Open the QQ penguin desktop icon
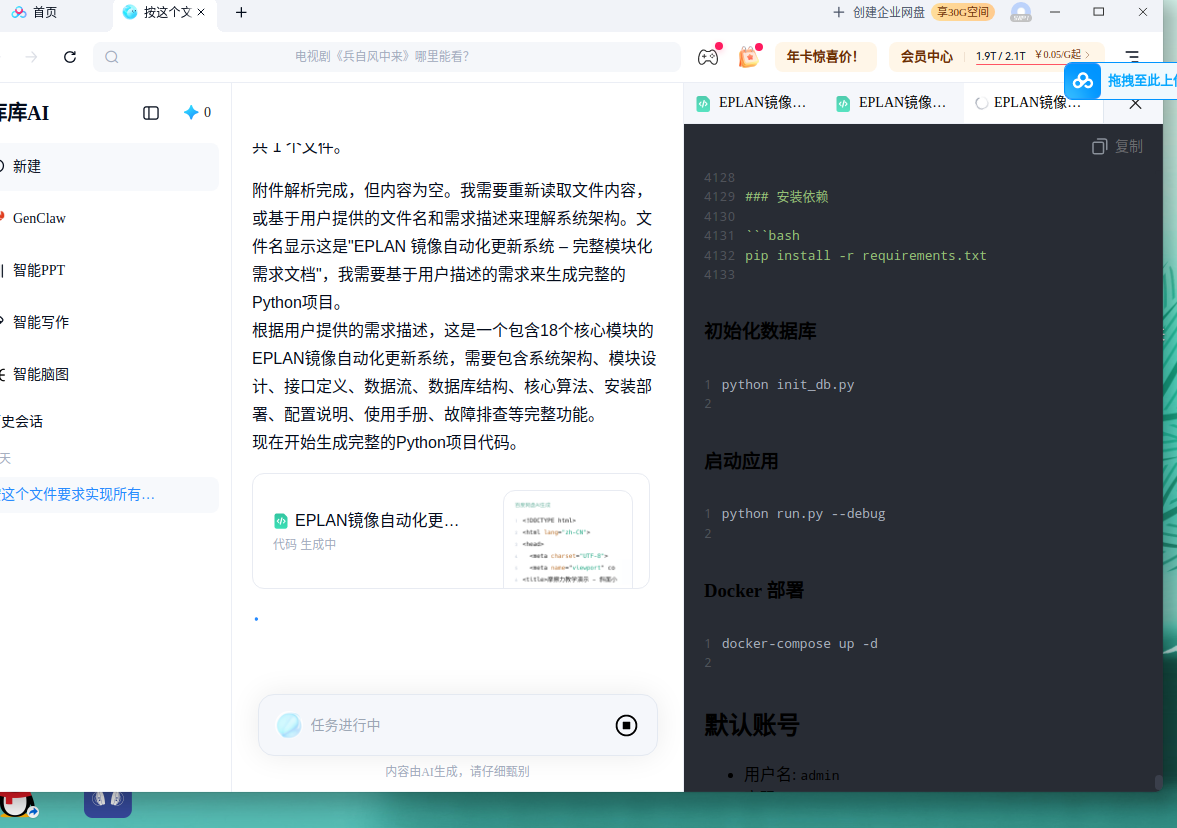1177x828 pixels. pos(17,805)
